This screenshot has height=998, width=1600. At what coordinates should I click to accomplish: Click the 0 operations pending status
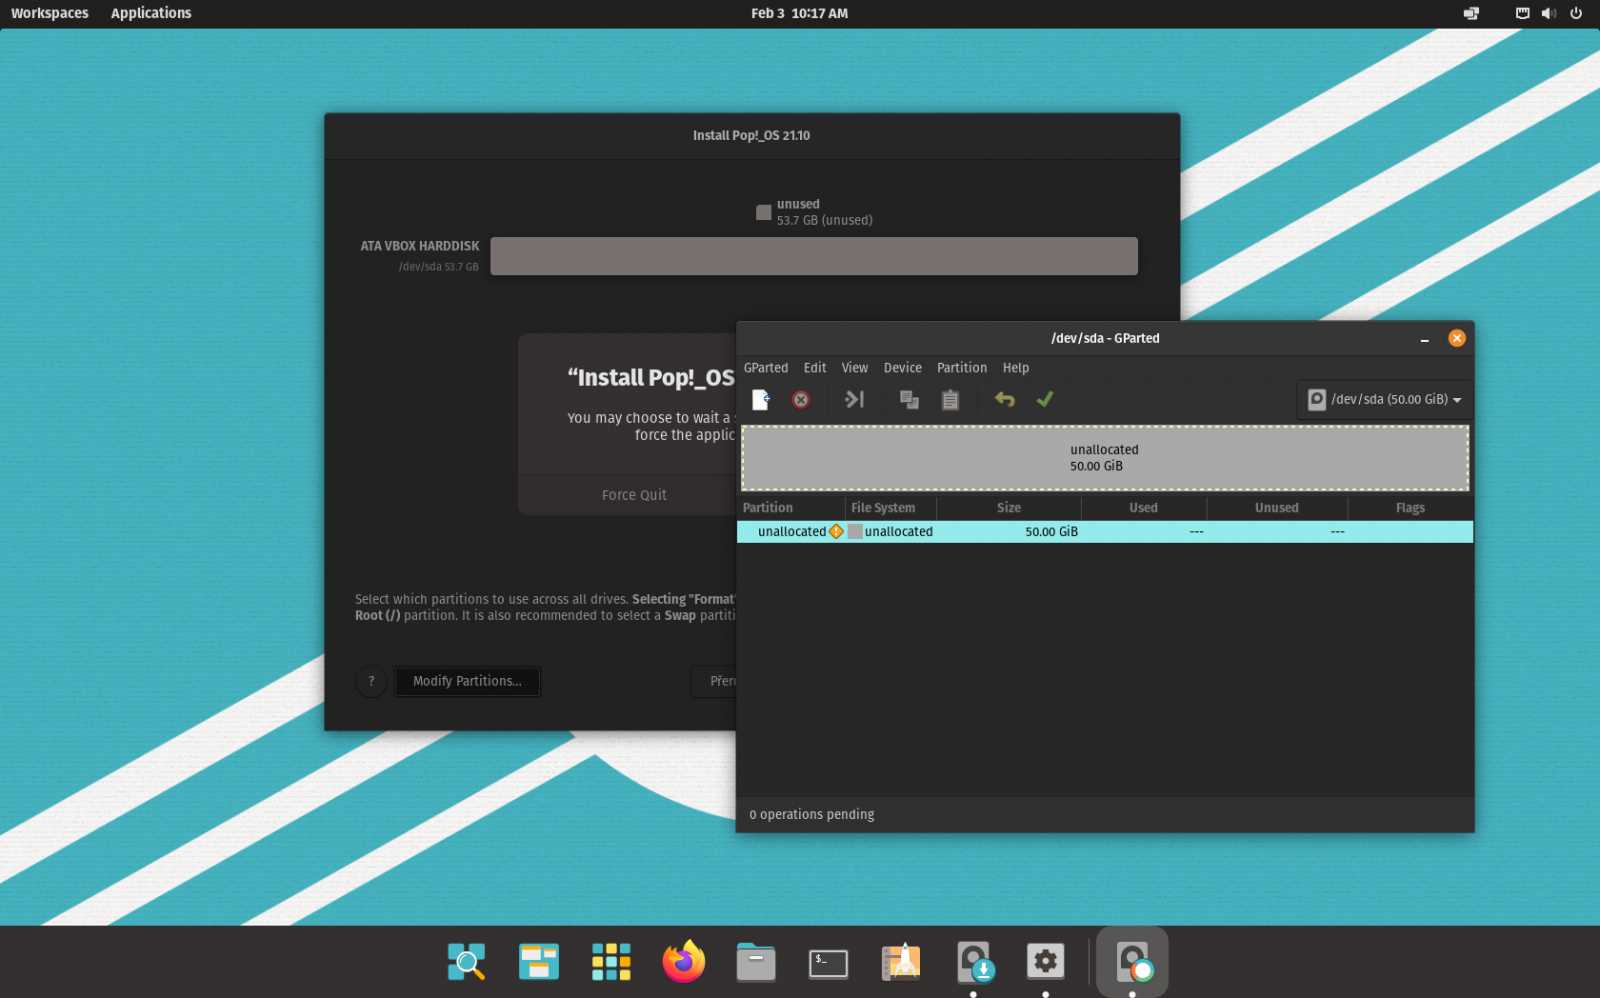(812, 815)
